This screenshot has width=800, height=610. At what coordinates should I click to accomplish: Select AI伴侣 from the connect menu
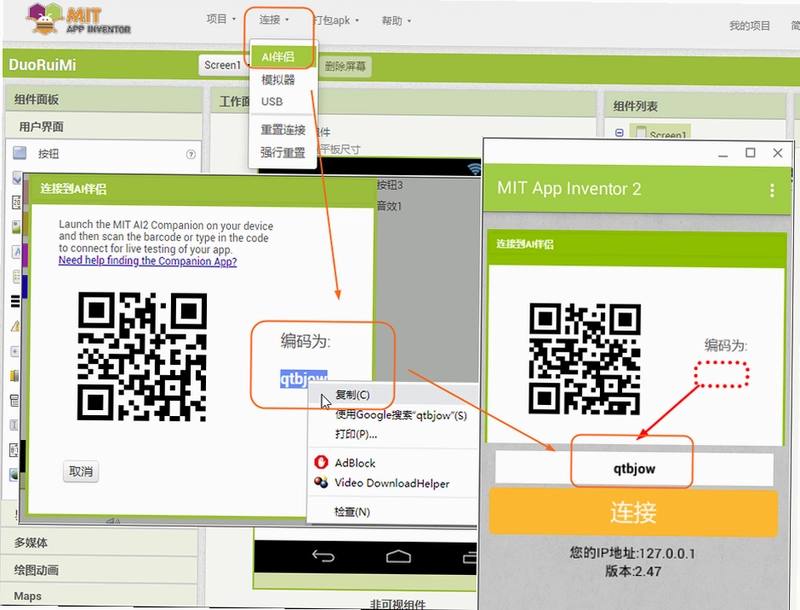[x=283, y=57]
